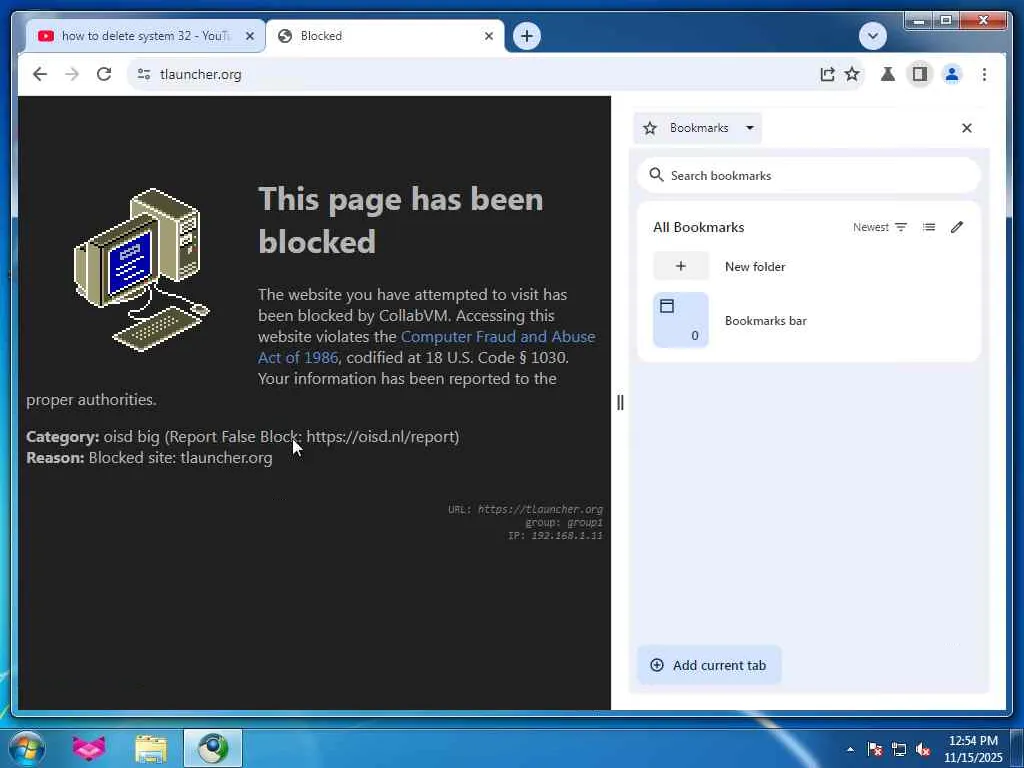
Task: Close the YouTube tab
Action: click(249, 36)
